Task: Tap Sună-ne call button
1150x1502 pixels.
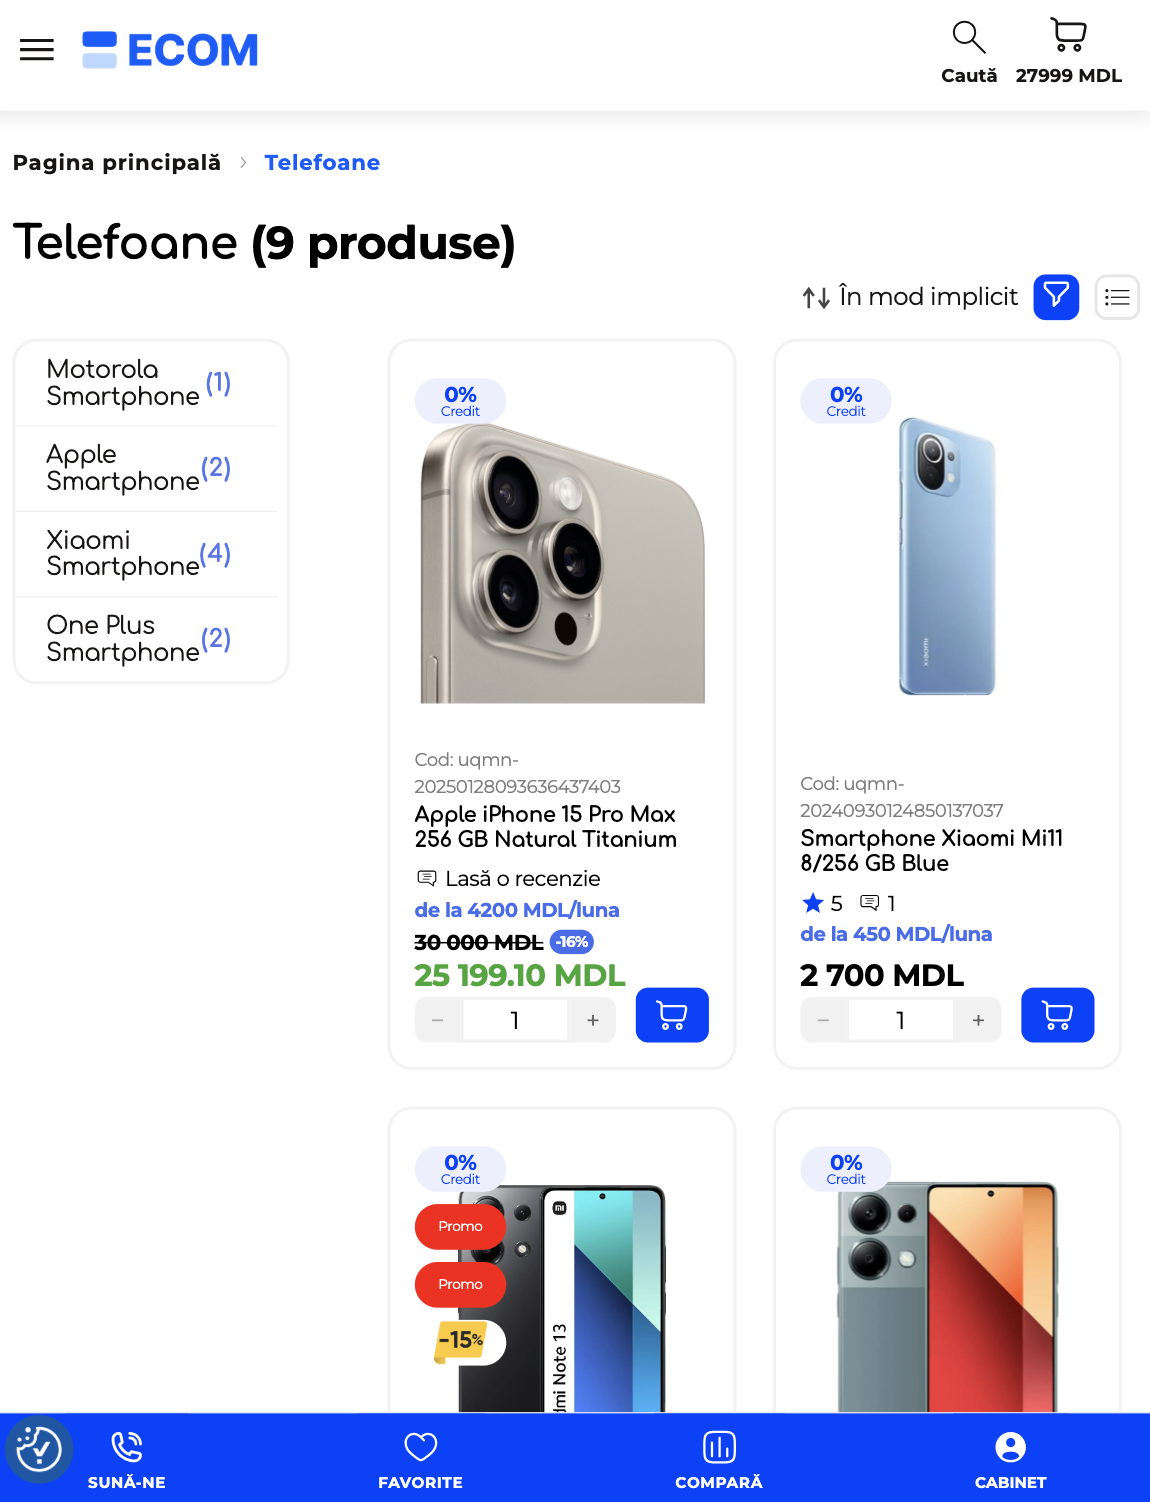Action: click(x=127, y=1459)
